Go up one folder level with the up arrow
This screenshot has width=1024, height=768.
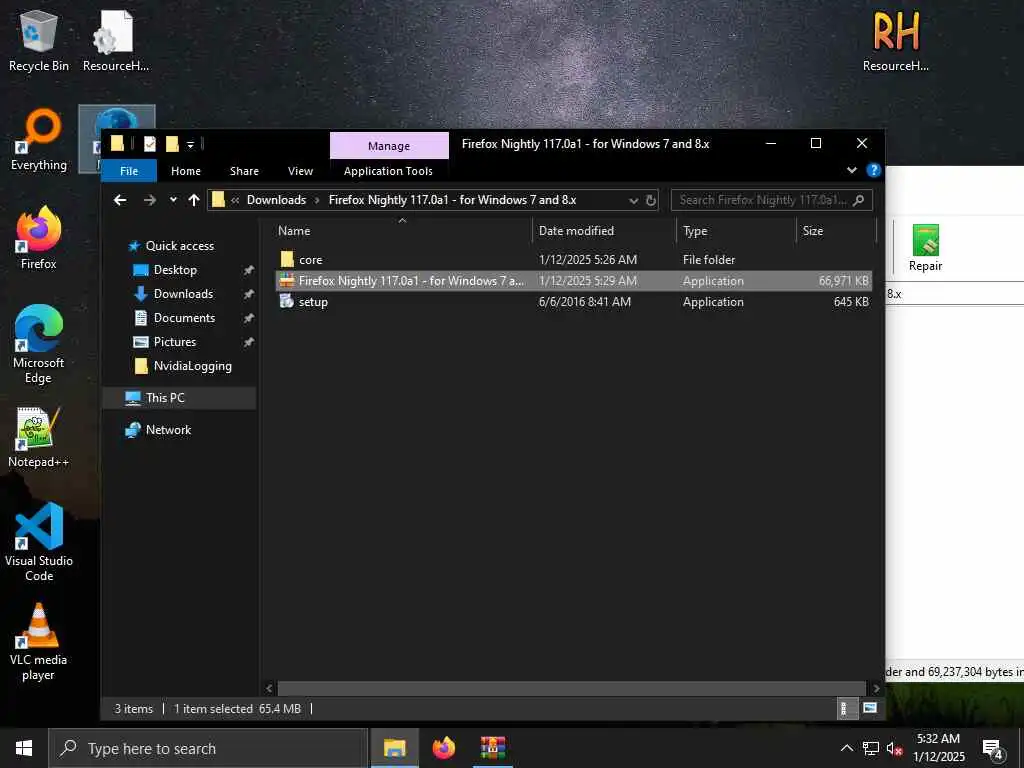[194, 200]
